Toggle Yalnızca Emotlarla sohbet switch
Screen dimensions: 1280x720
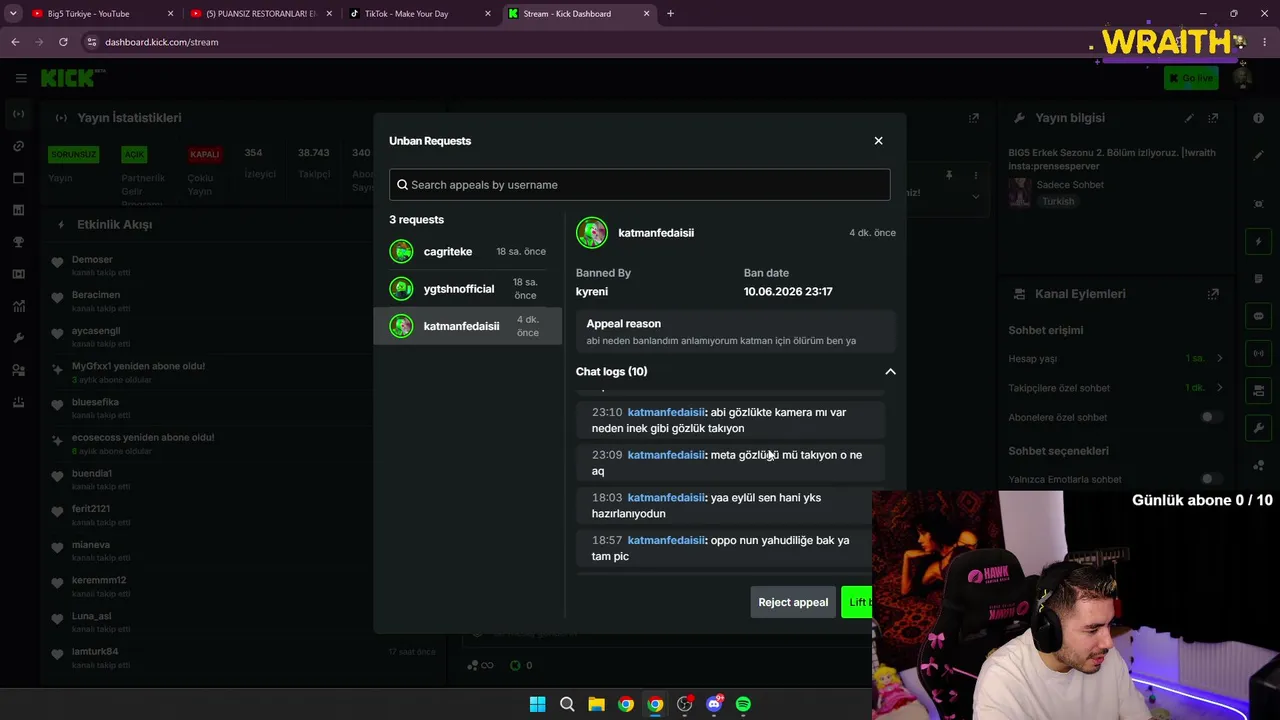click(x=1211, y=479)
